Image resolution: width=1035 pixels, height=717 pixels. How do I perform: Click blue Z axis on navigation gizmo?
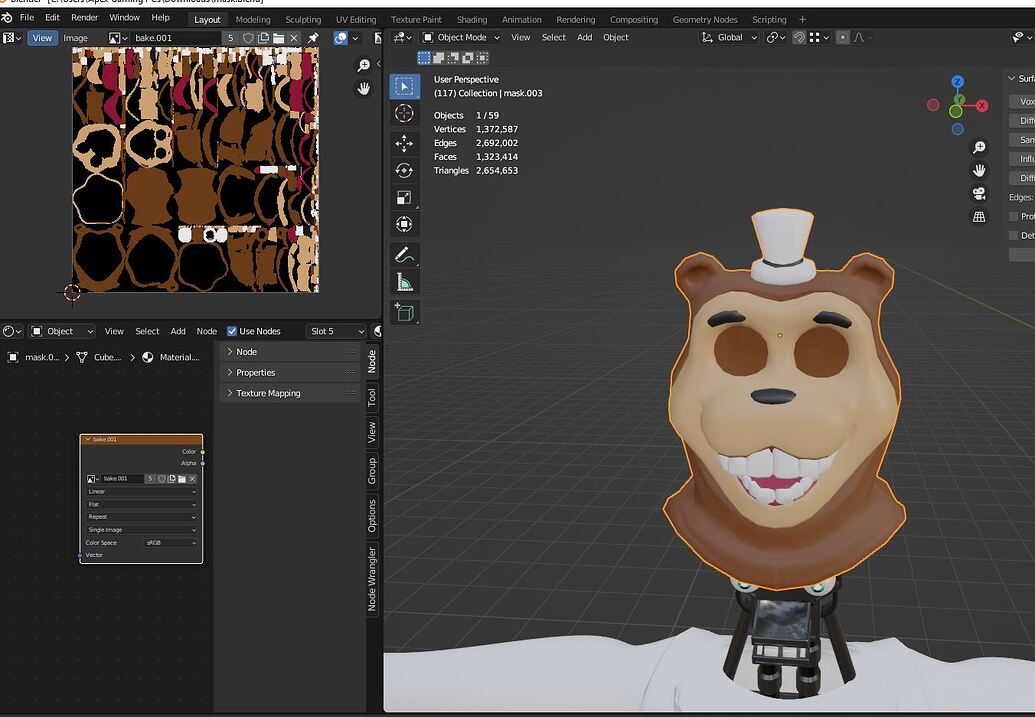(x=958, y=82)
